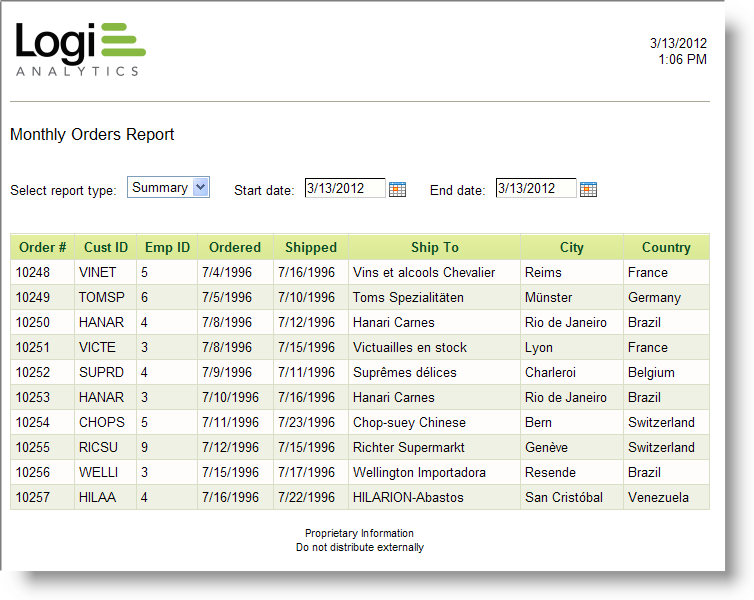This screenshot has width=754, height=600.
Task: Click Ship To Wellington Importadora
Action: (419, 472)
